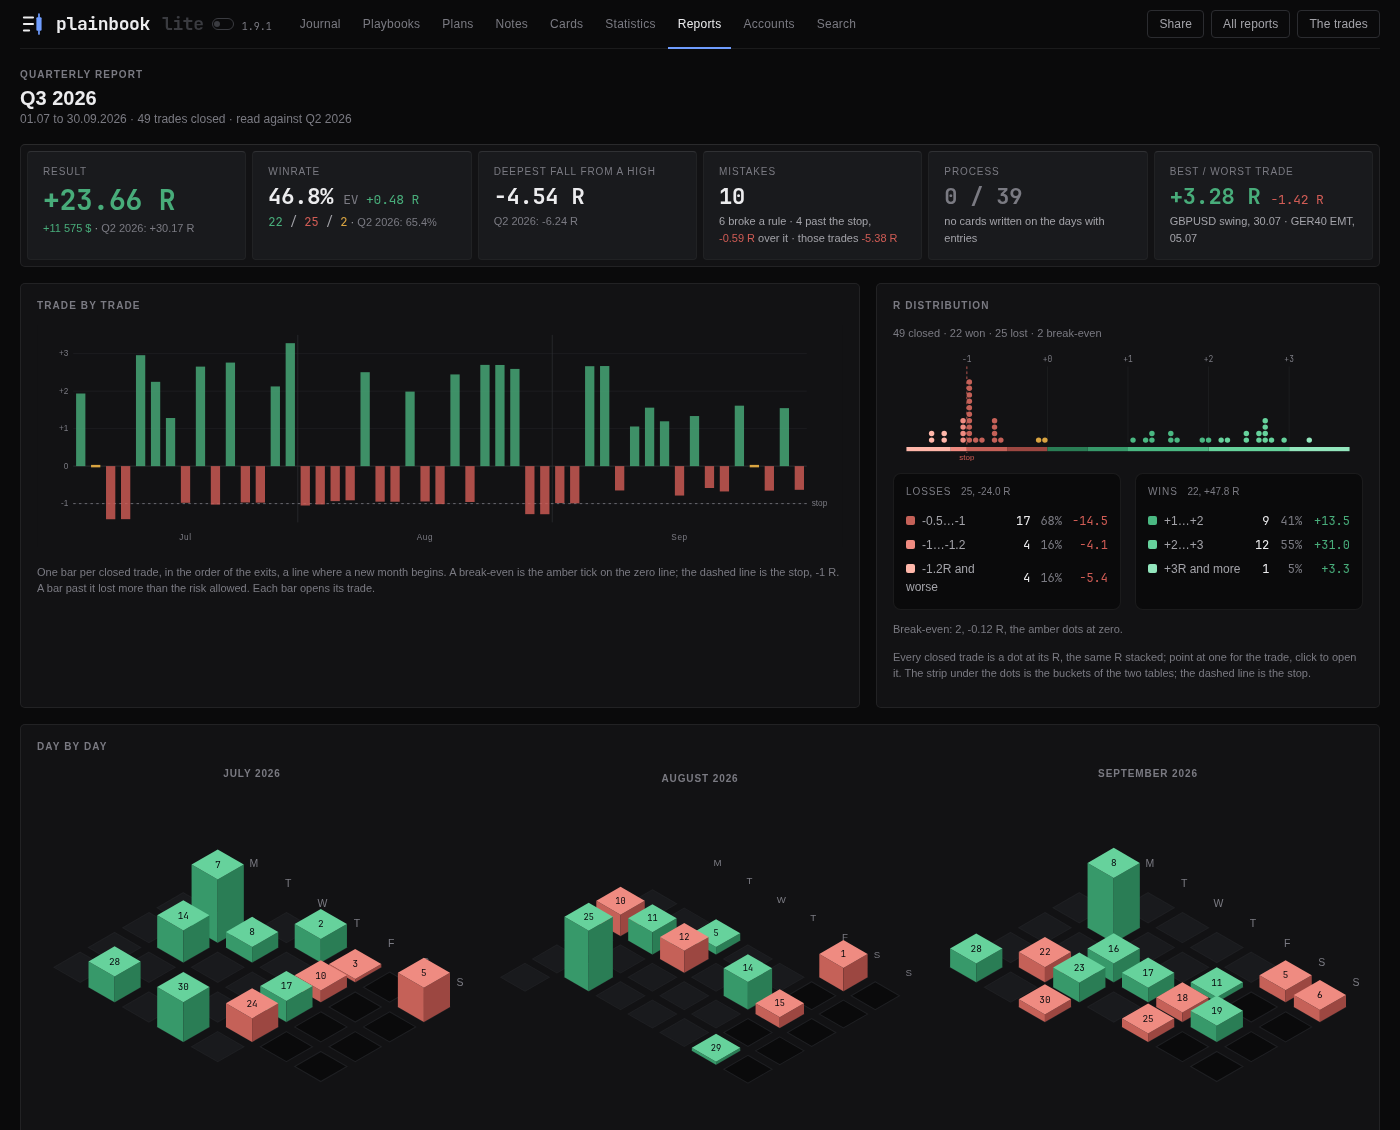Open September day 8 tall green cube
This screenshot has height=1130, width=1400.
1114,894
